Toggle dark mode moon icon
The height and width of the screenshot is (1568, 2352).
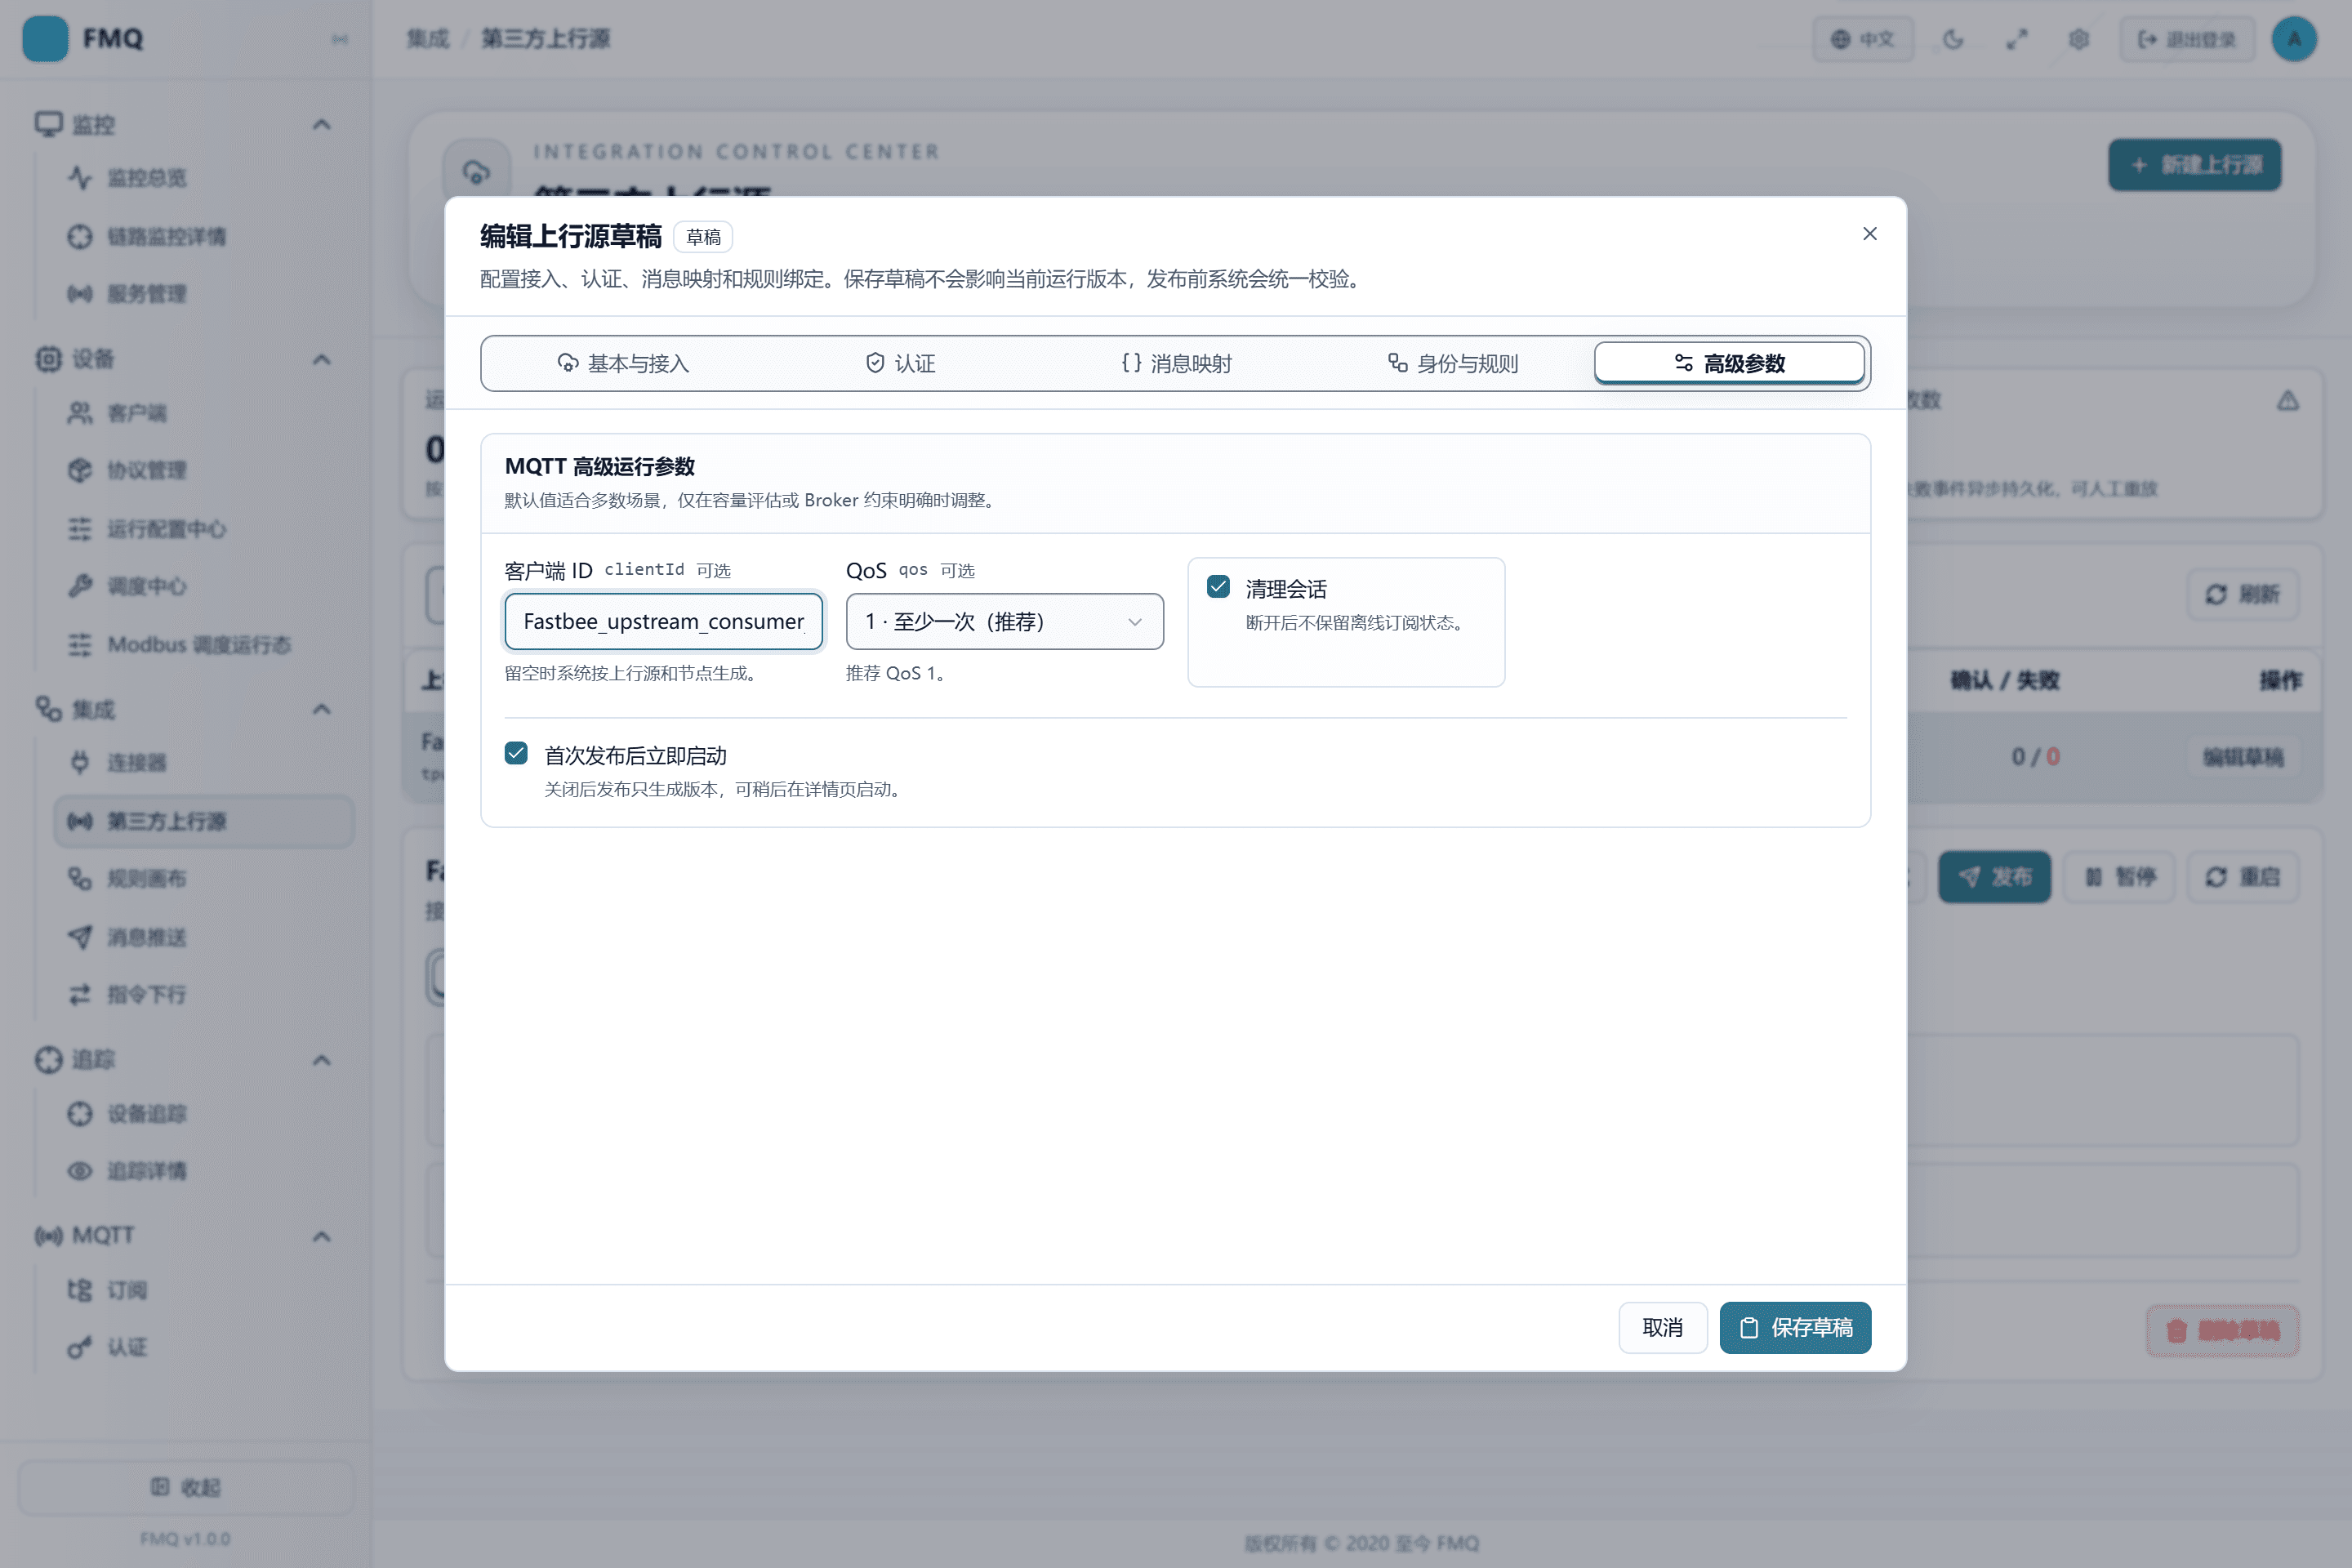[x=1953, y=39]
